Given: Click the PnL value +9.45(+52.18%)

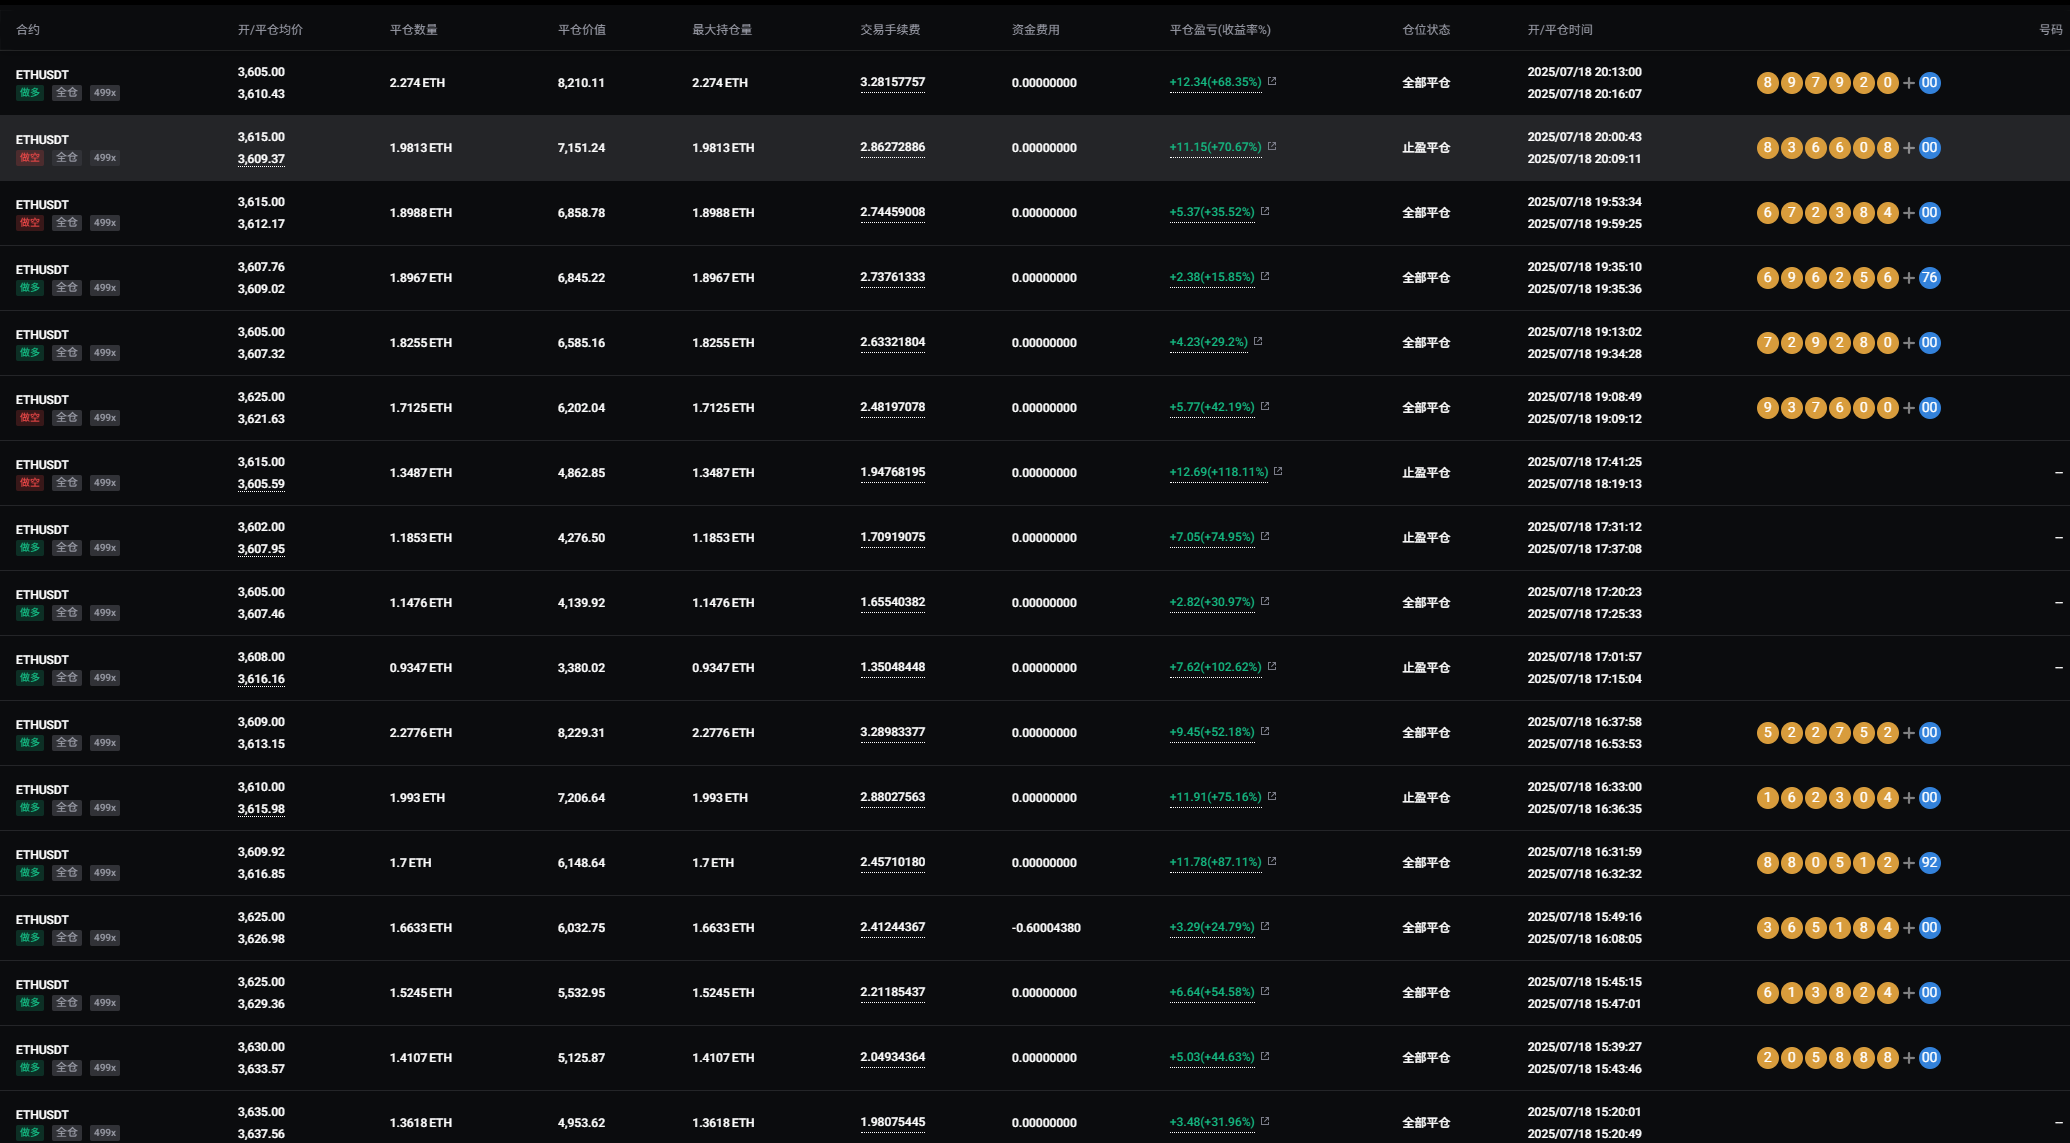Looking at the screenshot, I should click(x=1211, y=732).
